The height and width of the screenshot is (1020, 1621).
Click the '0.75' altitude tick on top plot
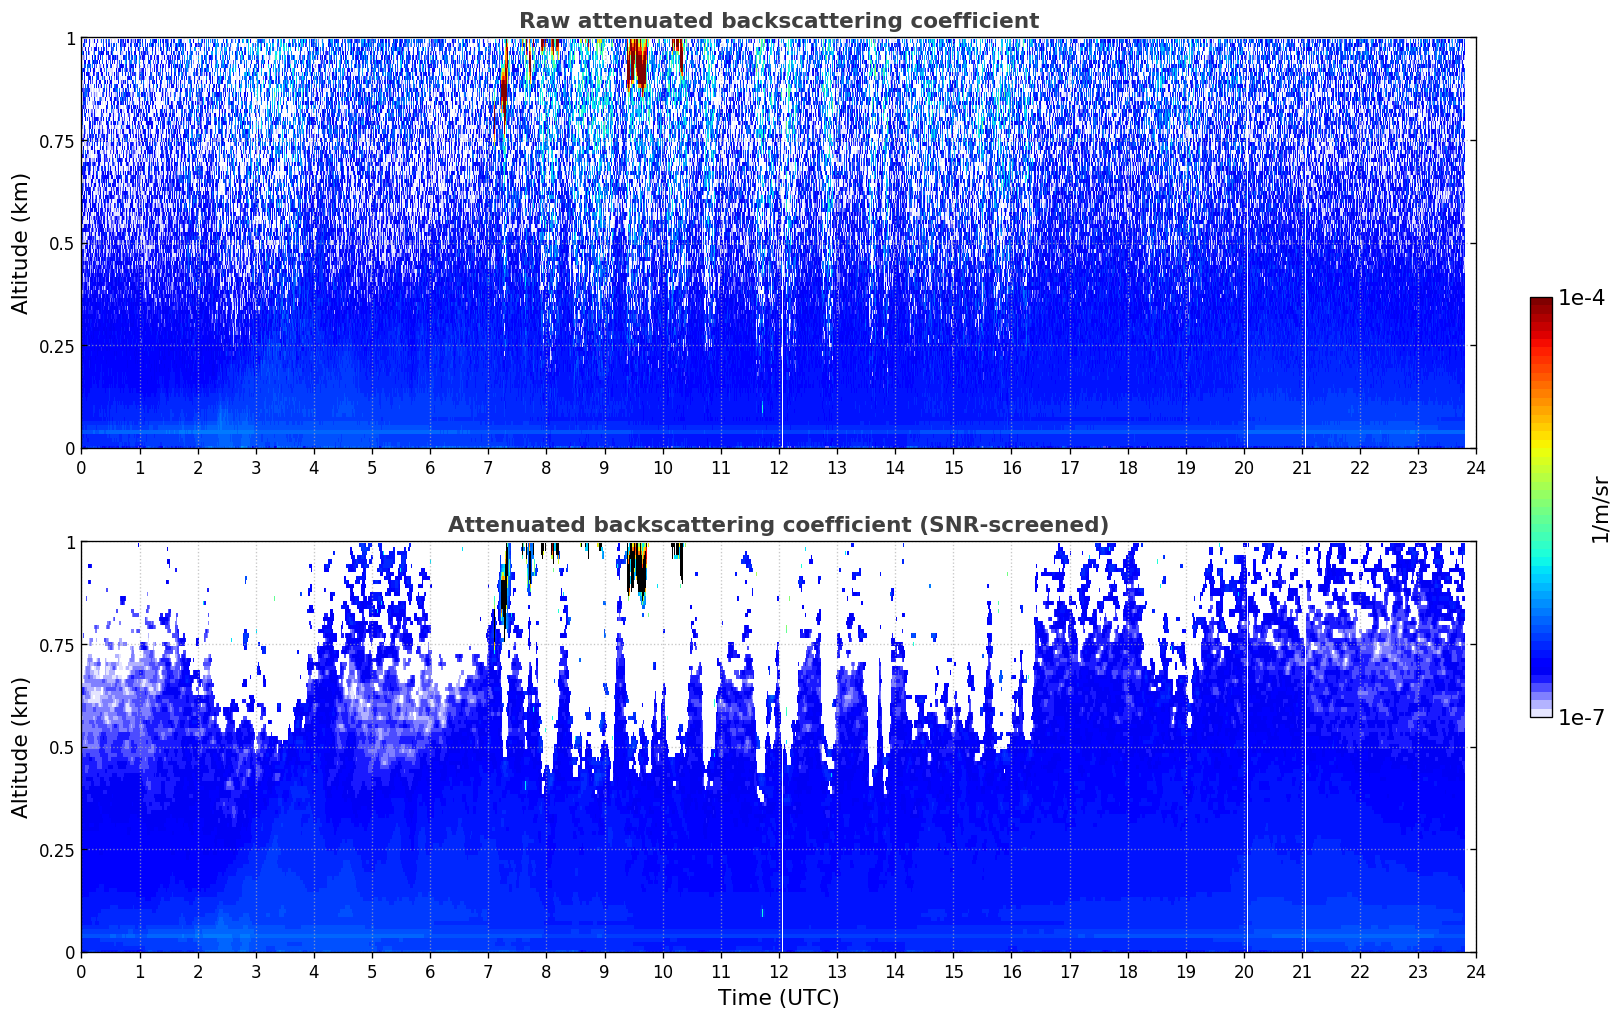(57, 141)
